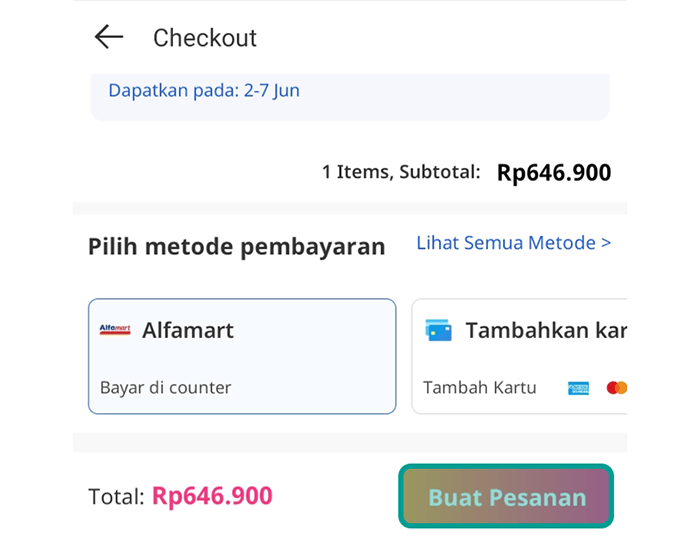Select Alfamart payment option card
This screenshot has width=700, height=539.
[242, 356]
